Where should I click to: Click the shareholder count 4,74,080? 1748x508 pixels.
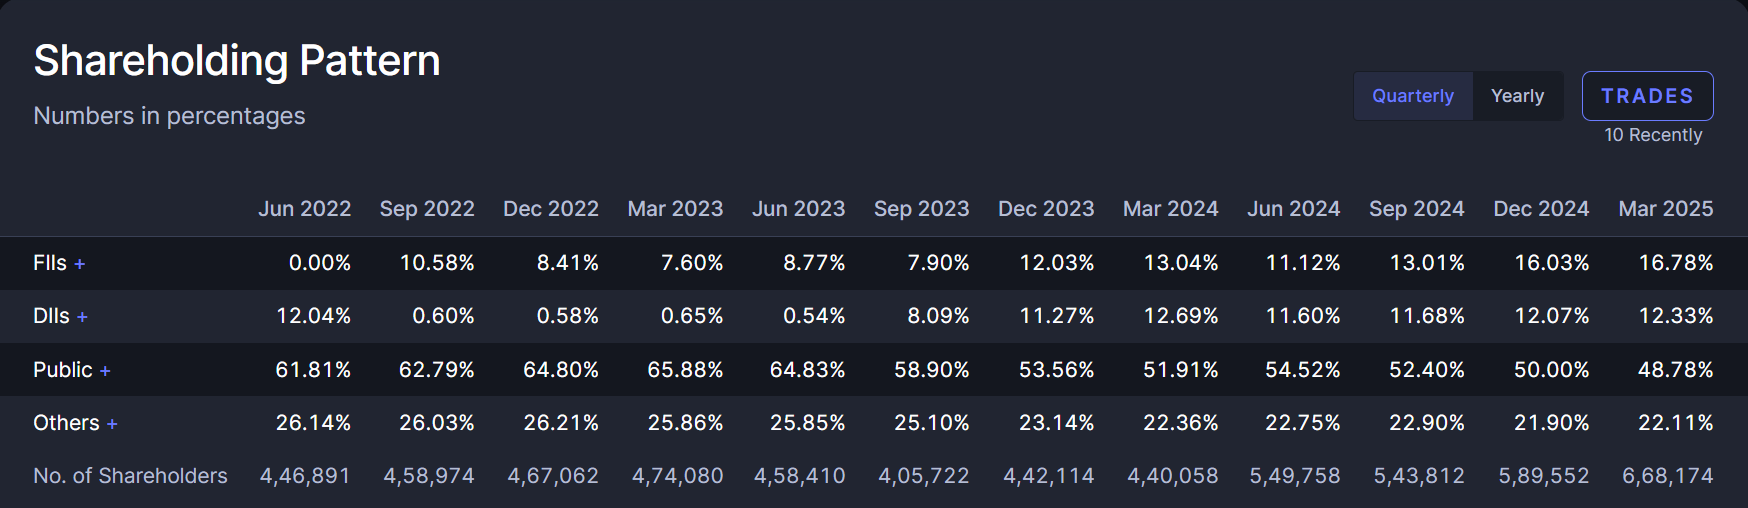pos(678,476)
